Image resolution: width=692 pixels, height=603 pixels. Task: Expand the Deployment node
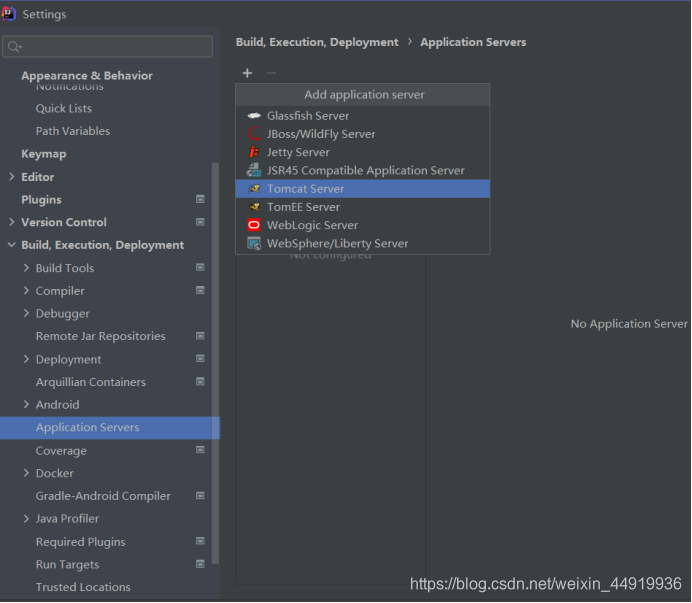[26, 359]
